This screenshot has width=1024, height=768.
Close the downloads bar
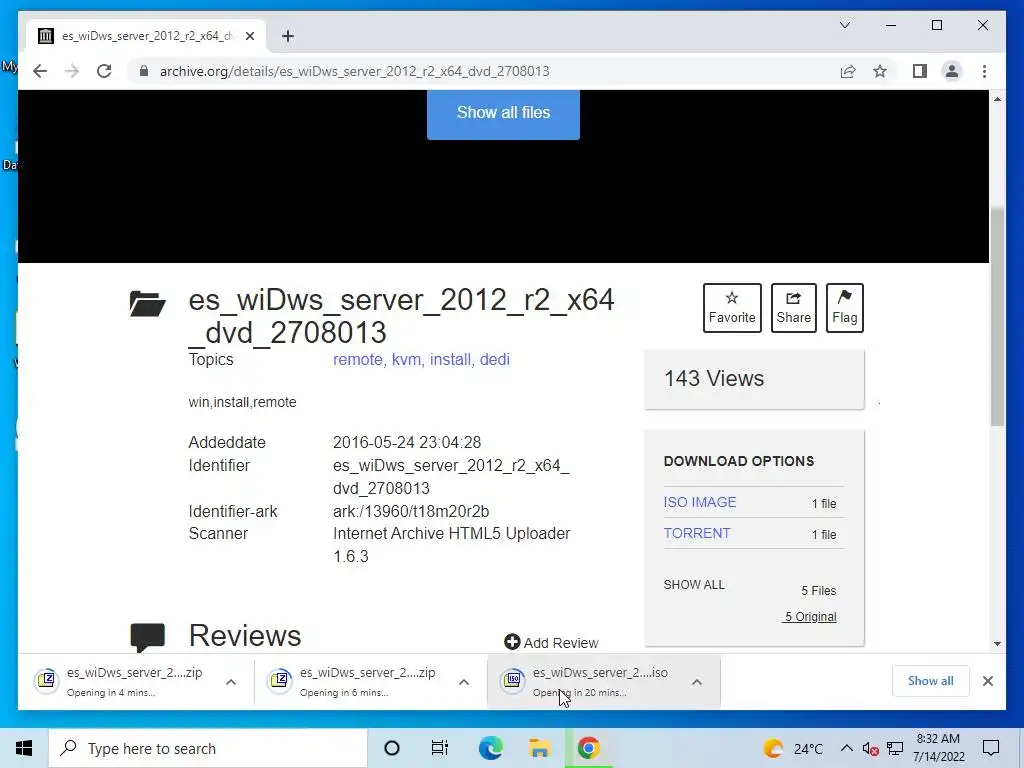pos(987,681)
